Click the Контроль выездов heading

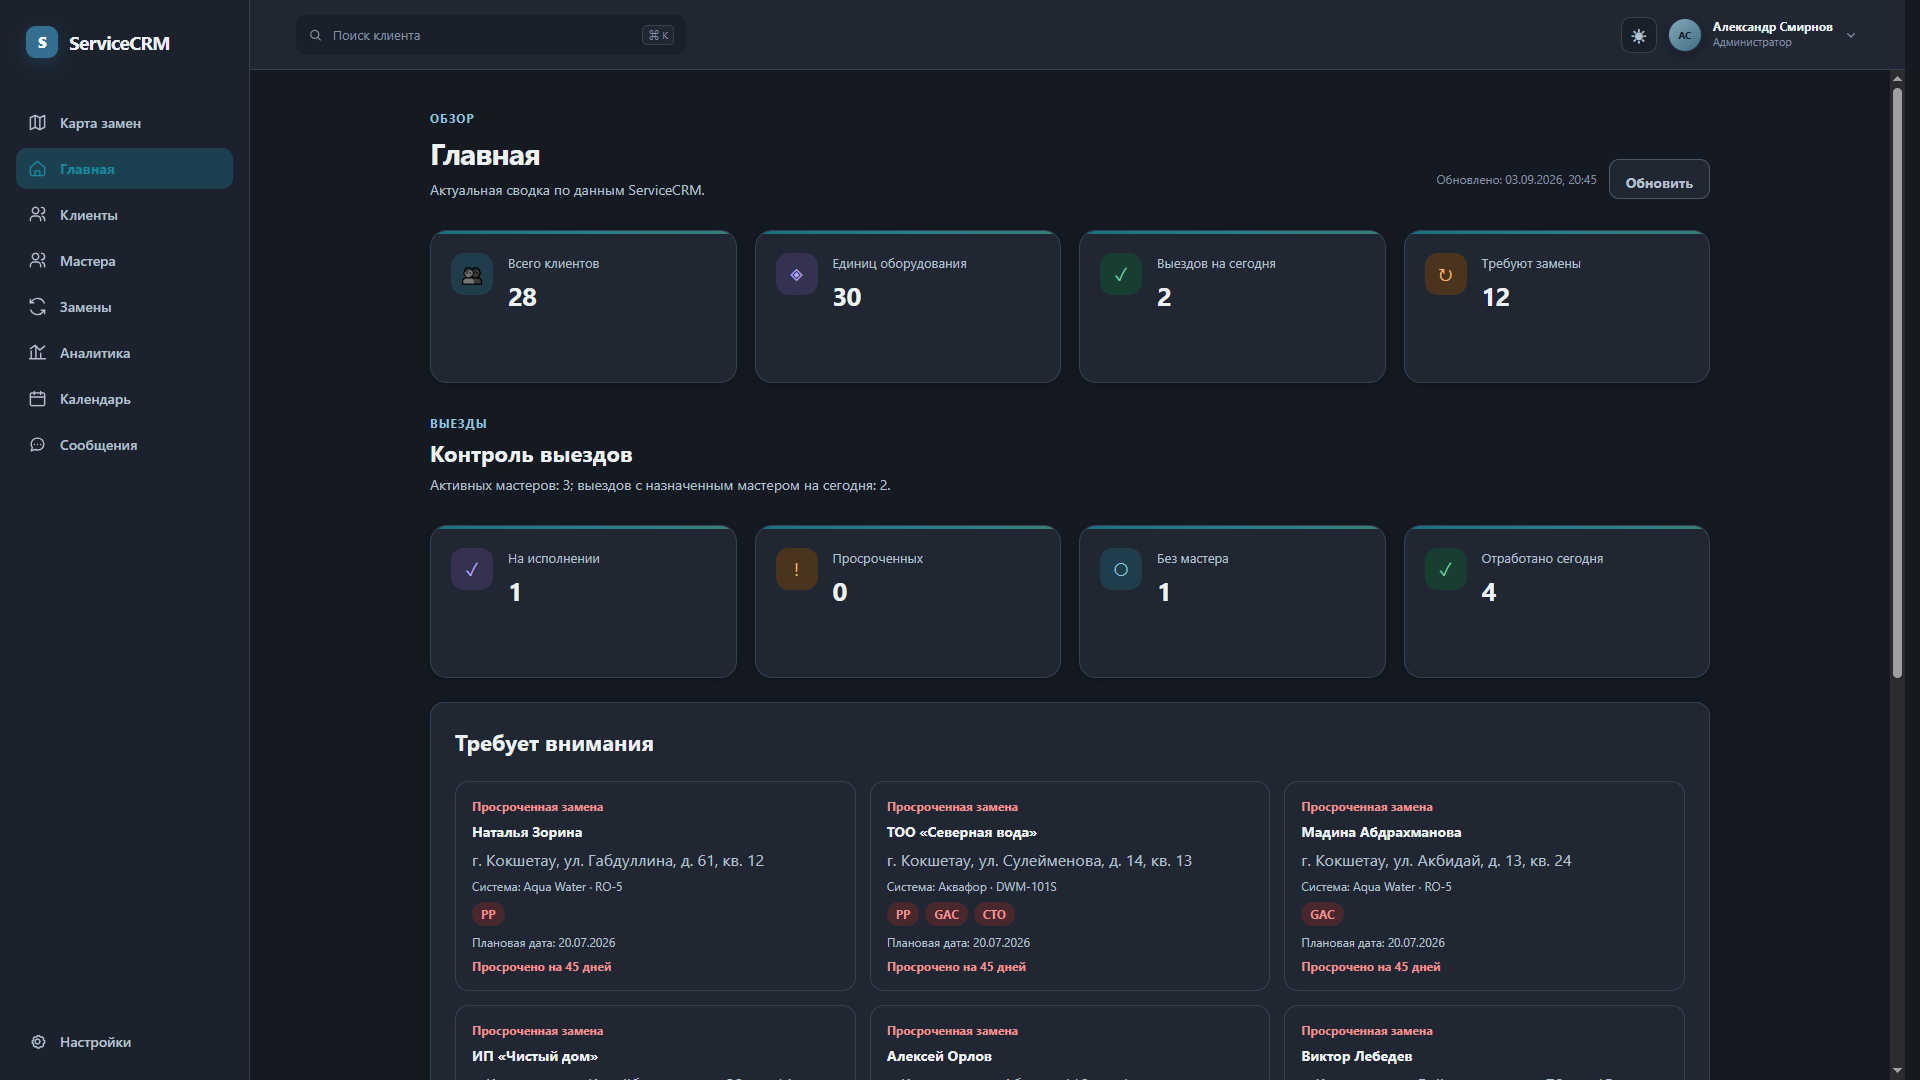click(x=531, y=455)
